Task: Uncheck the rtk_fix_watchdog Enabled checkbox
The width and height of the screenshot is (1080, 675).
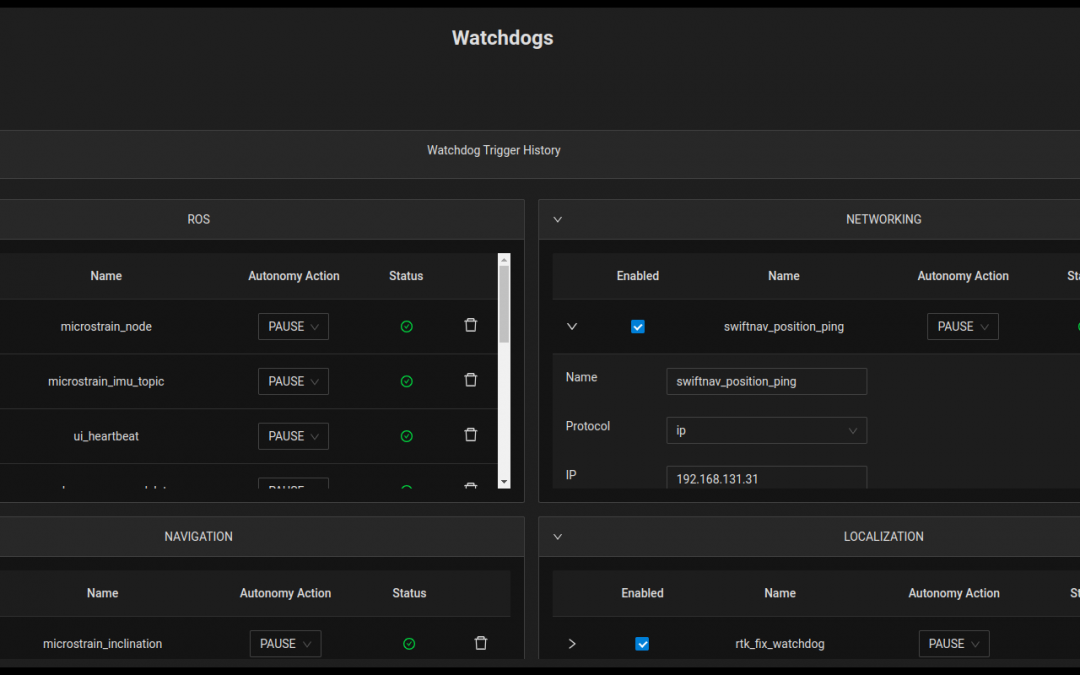Action: coord(642,644)
